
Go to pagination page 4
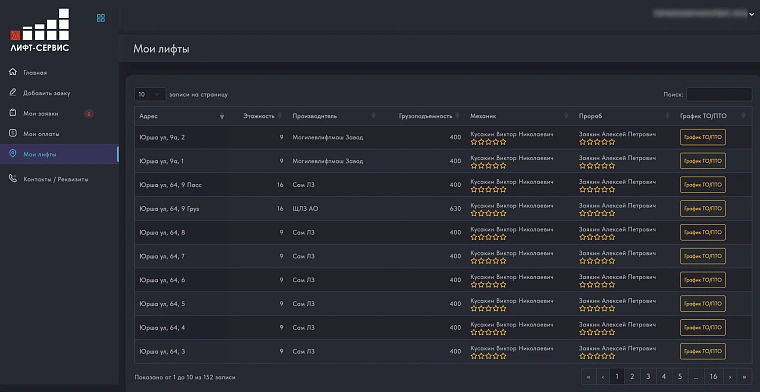664,376
